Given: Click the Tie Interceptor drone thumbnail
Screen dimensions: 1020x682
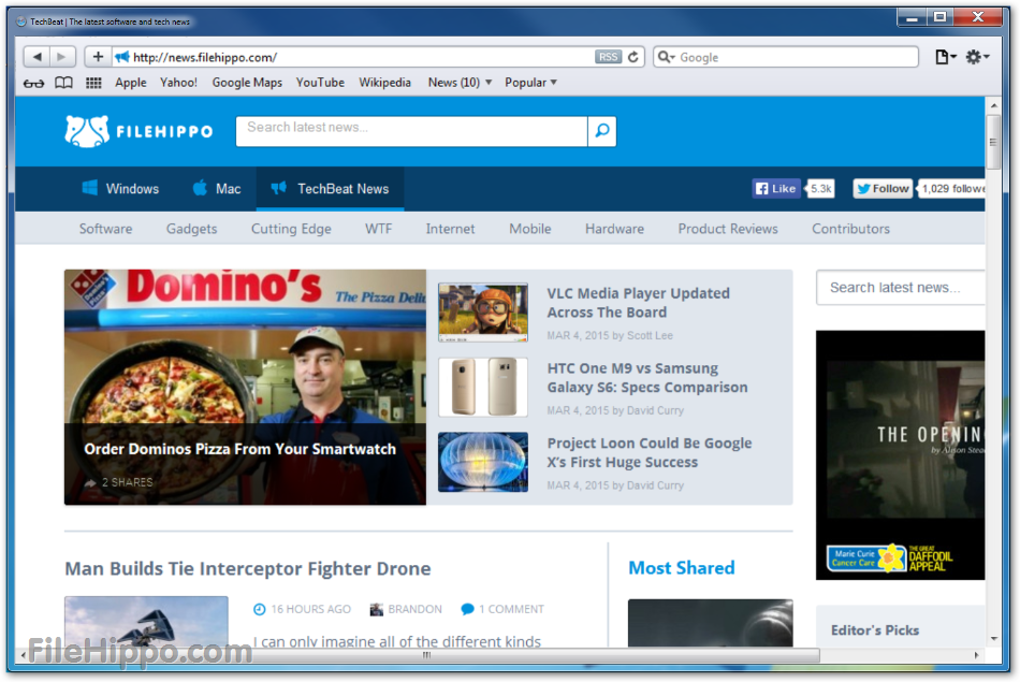Looking at the screenshot, I should click(146, 621).
